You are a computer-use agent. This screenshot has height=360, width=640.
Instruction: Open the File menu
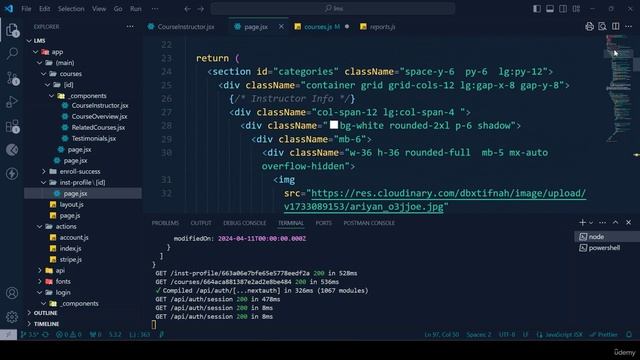pos(26,9)
